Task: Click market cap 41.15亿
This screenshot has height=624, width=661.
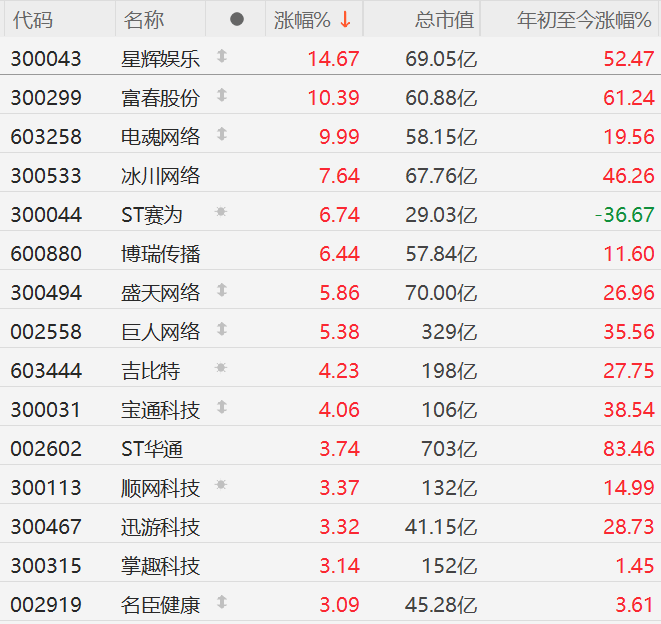Action: [441, 527]
